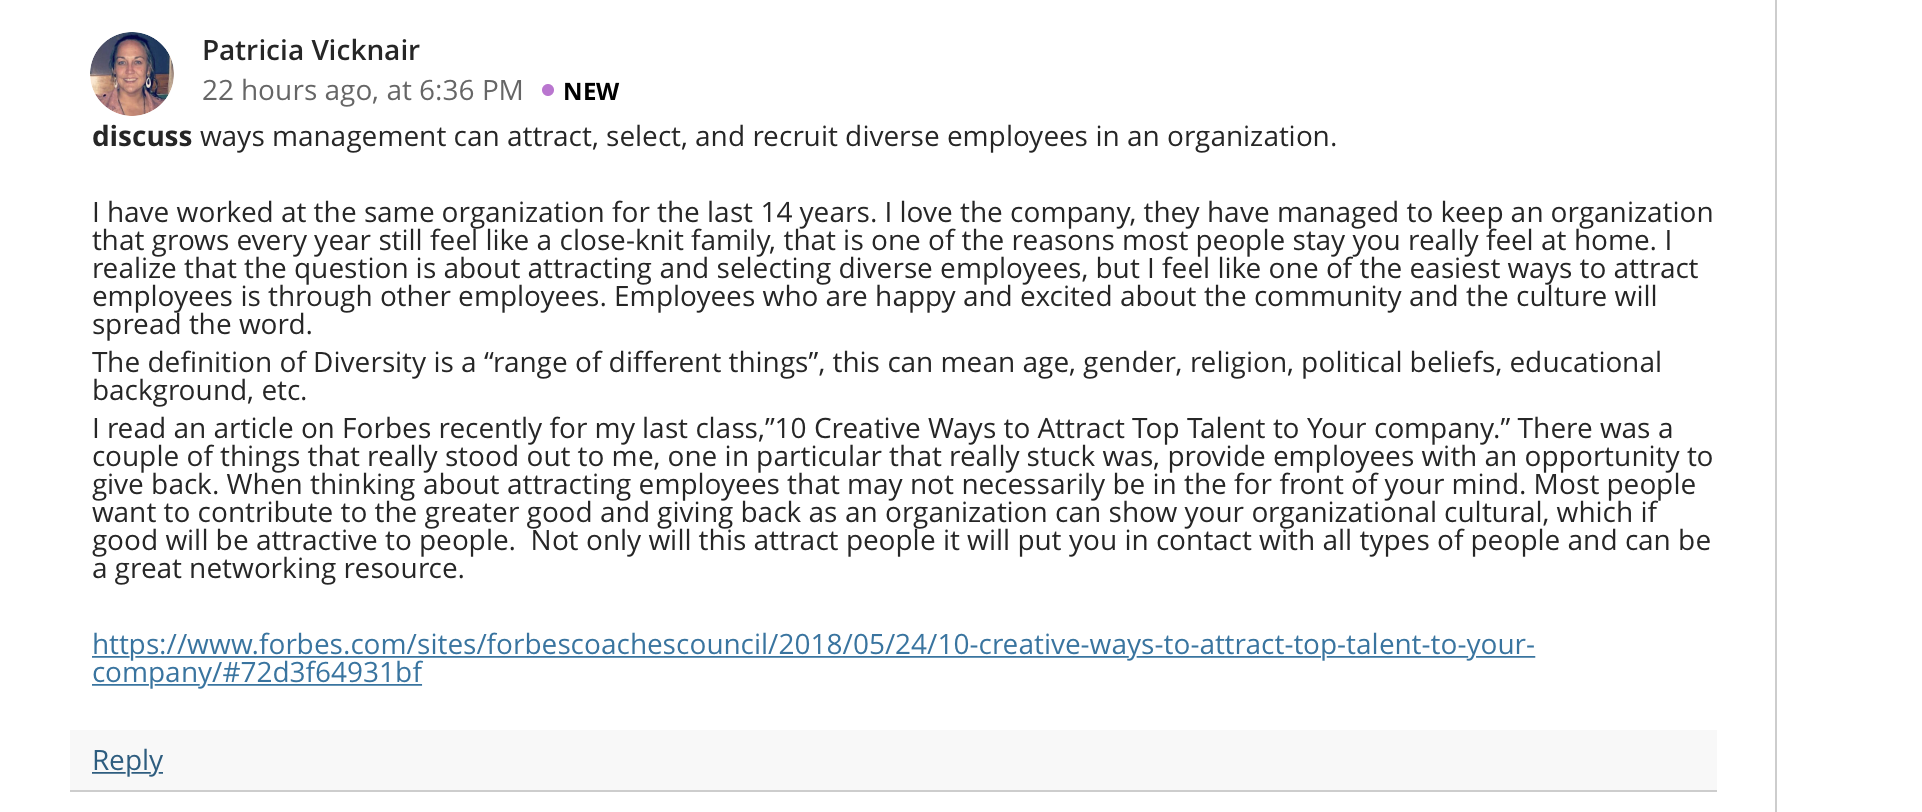The image size is (1922, 812).
Task: Open the Forbes article URL link
Action: tap(813, 657)
